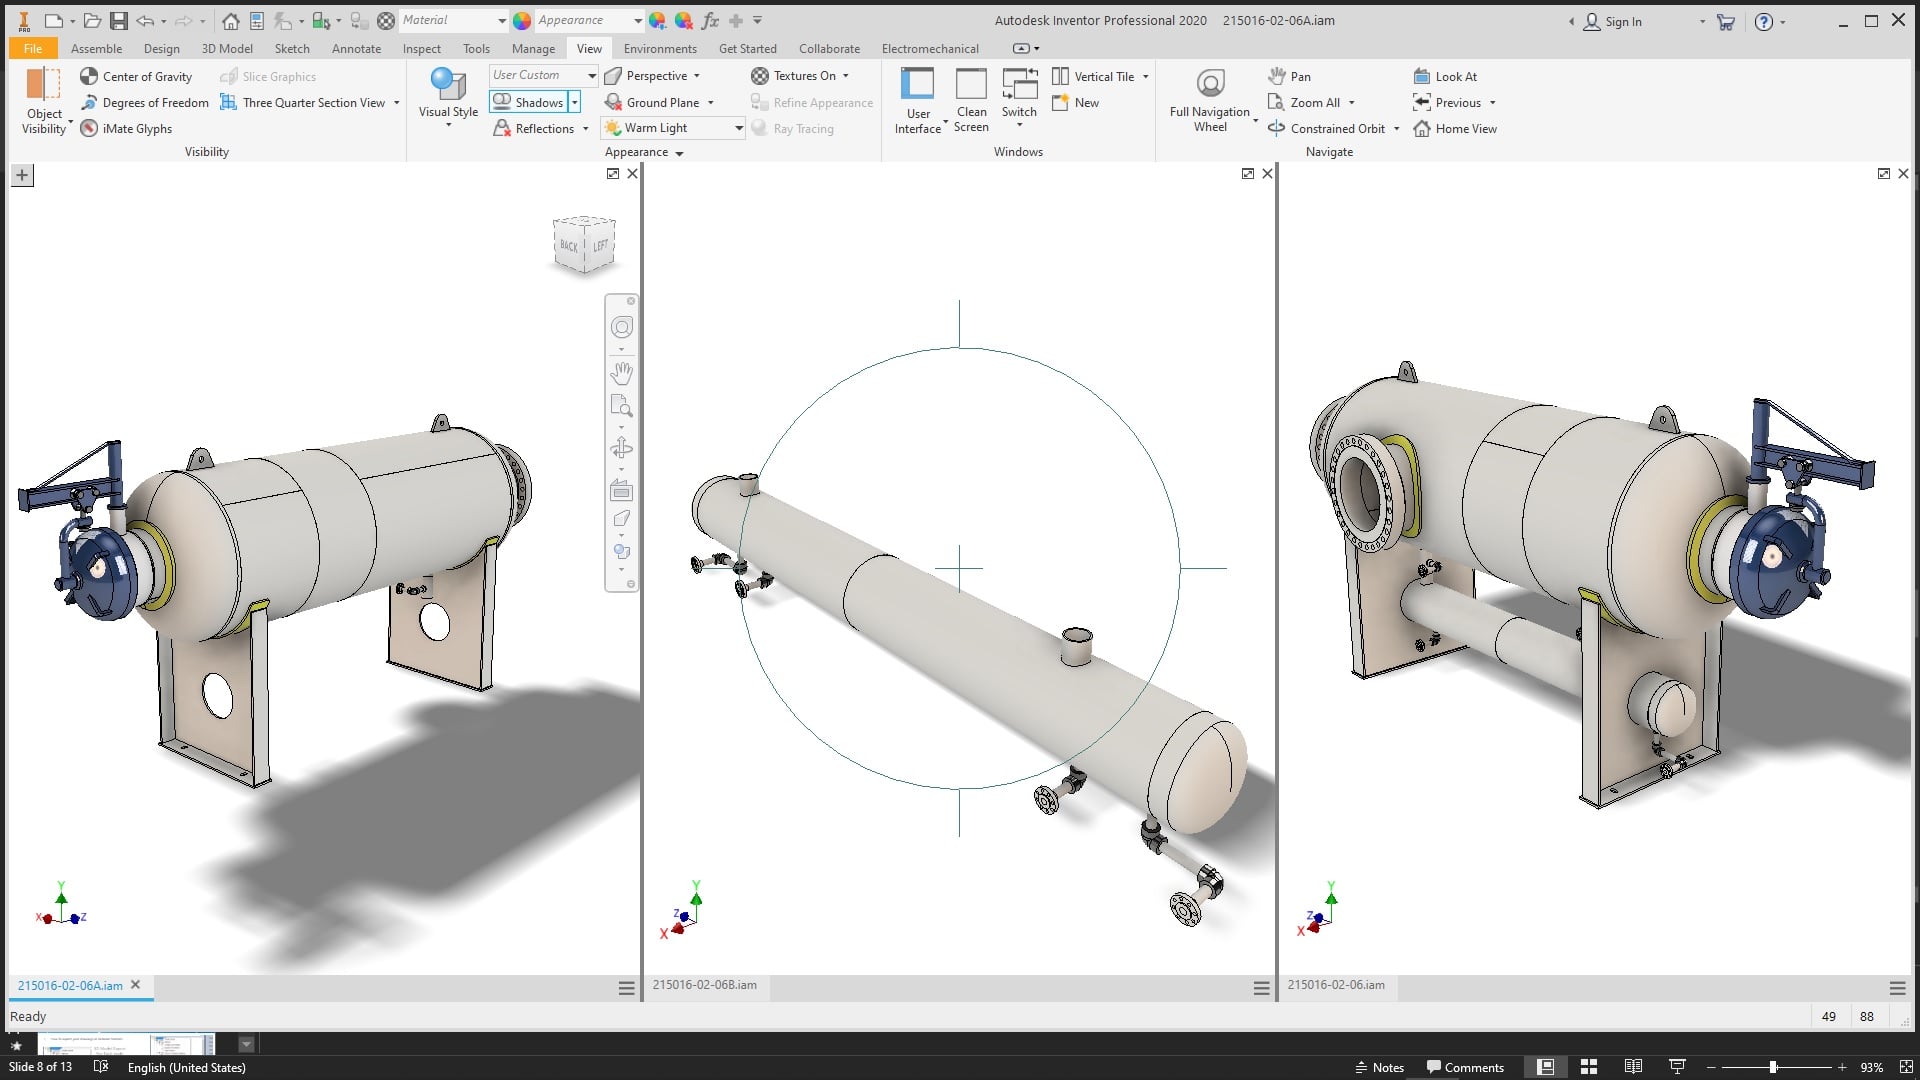Toggle the Ground Plane display
1920x1080 pixels.
click(651, 102)
